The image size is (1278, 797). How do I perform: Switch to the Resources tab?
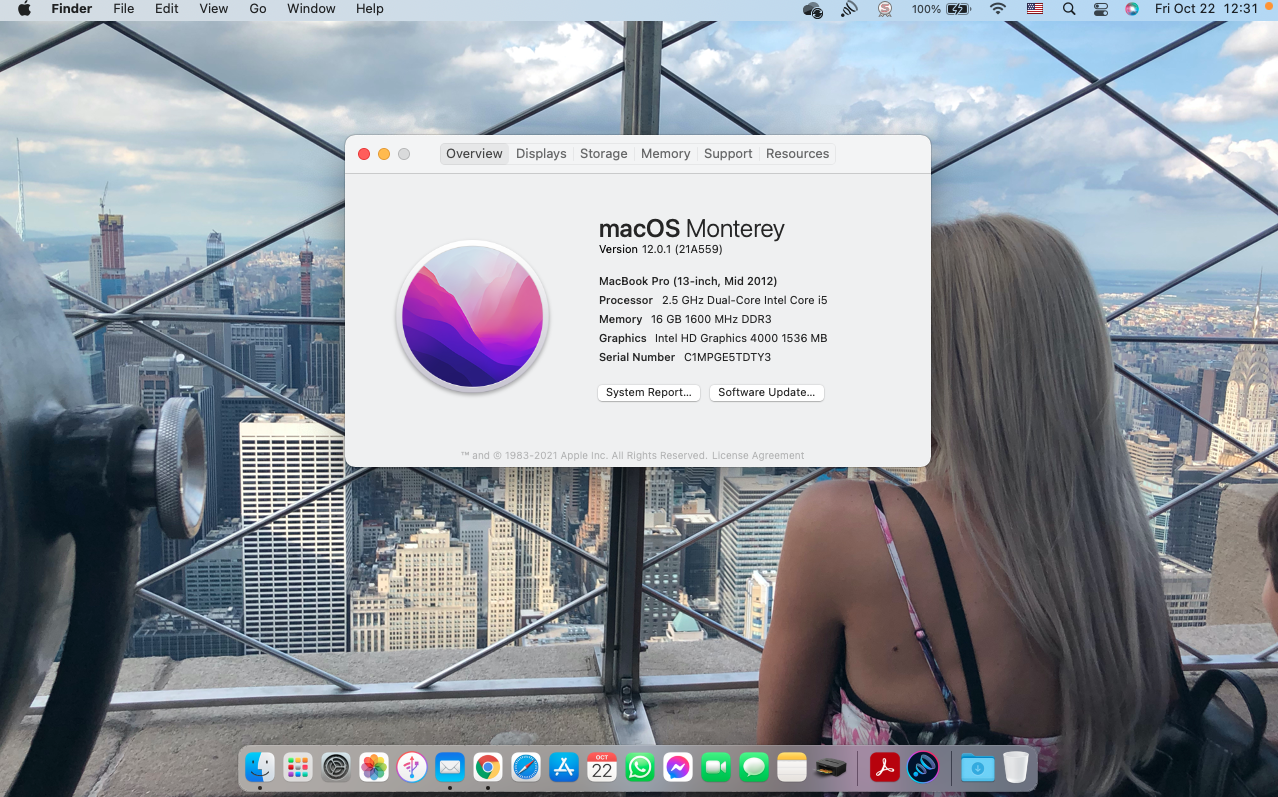797,154
